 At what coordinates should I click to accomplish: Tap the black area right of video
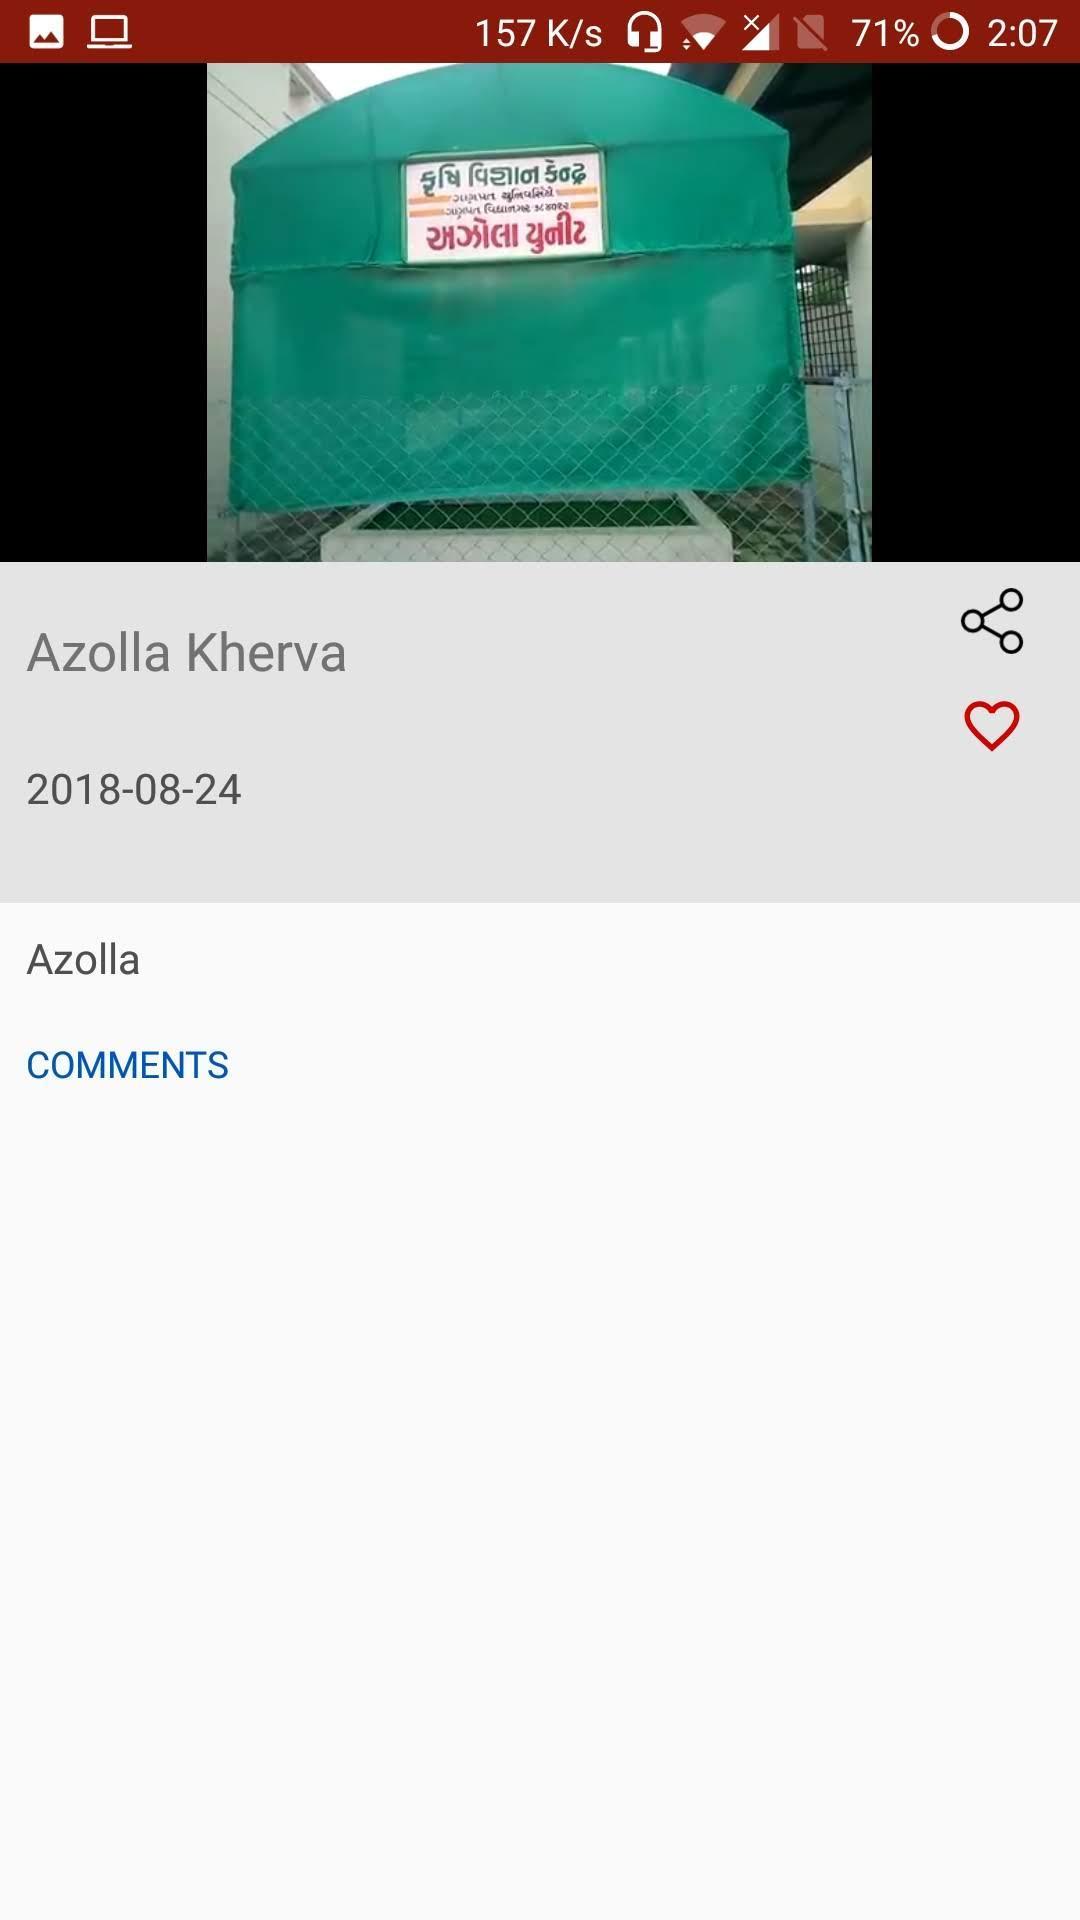976,312
